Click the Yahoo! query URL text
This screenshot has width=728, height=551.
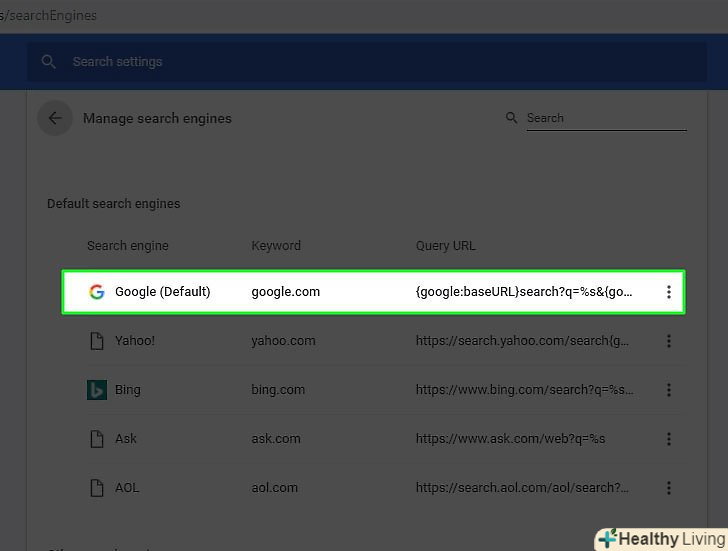(x=522, y=341)
